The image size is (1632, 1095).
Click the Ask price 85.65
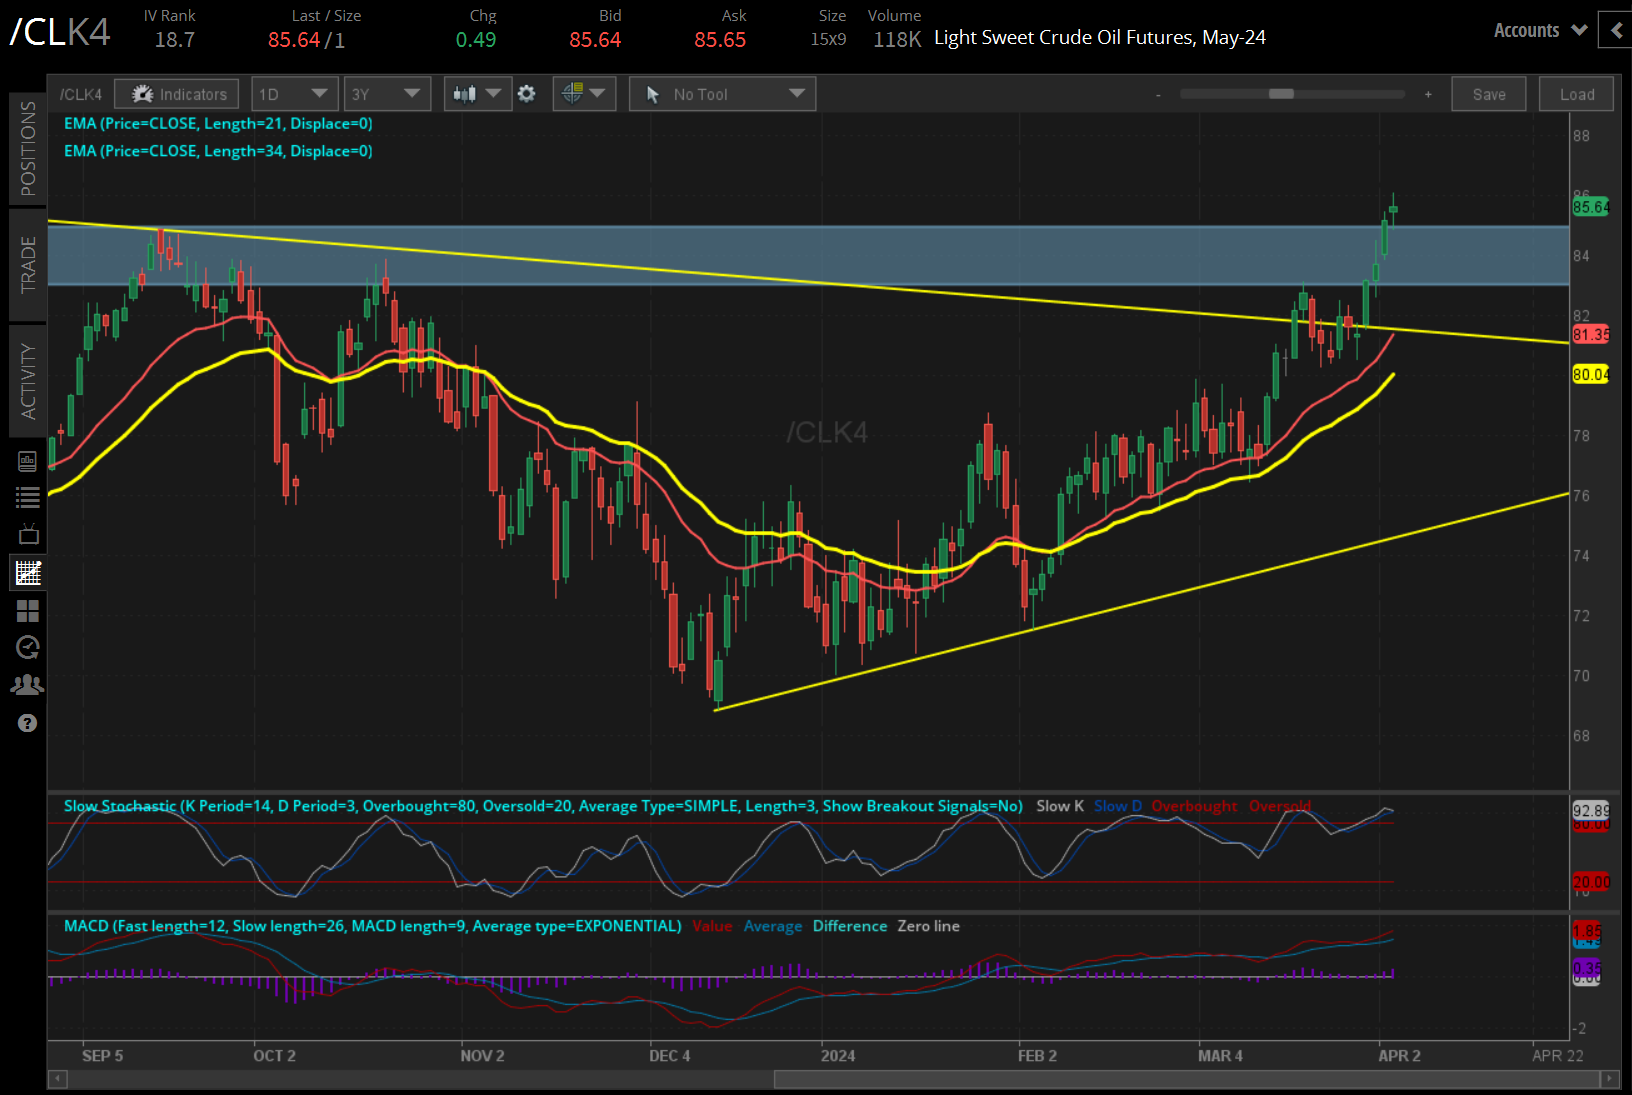tap(720, 40)
